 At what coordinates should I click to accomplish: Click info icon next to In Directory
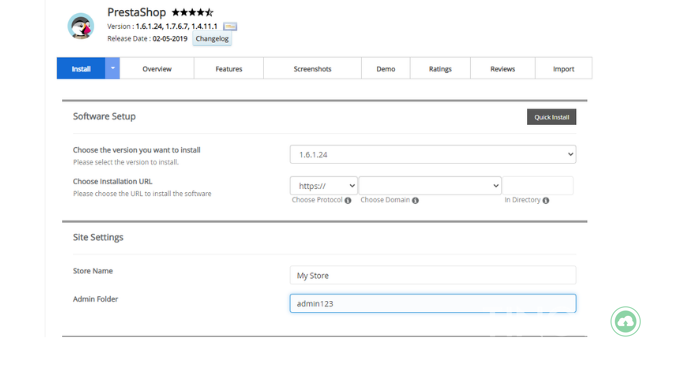[x=546, y=200]
